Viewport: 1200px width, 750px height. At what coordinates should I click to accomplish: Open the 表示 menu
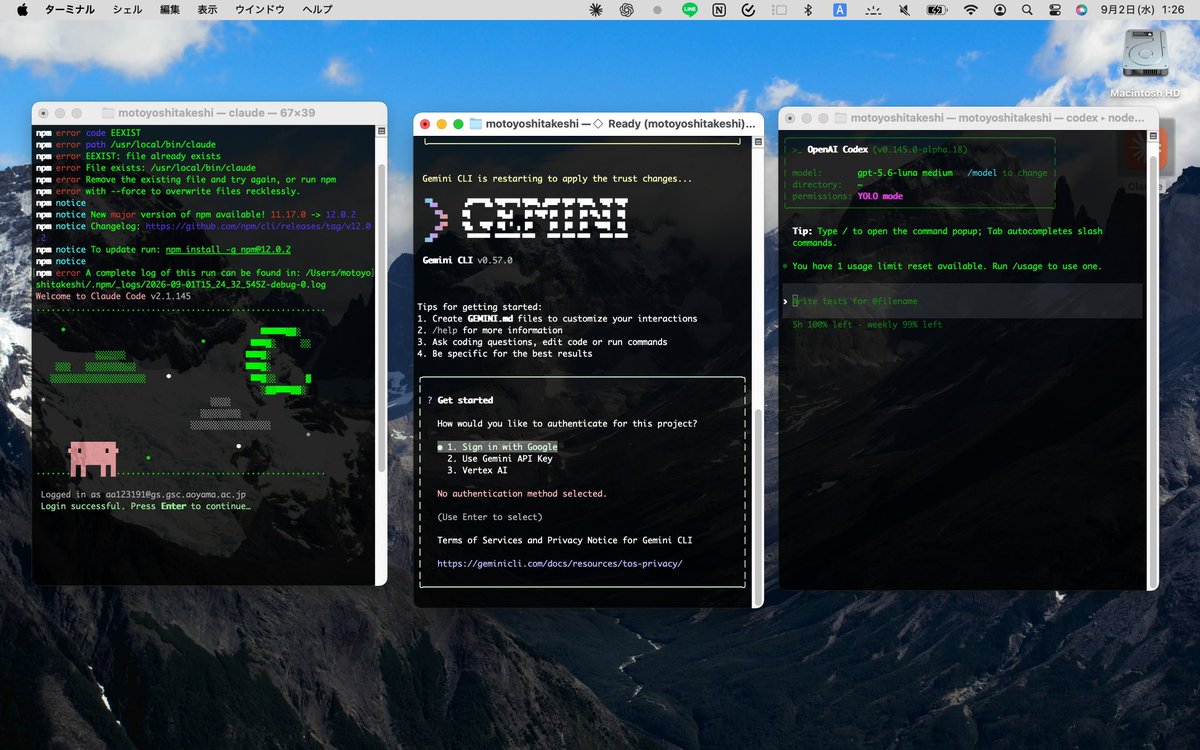(x=207, y=9)
